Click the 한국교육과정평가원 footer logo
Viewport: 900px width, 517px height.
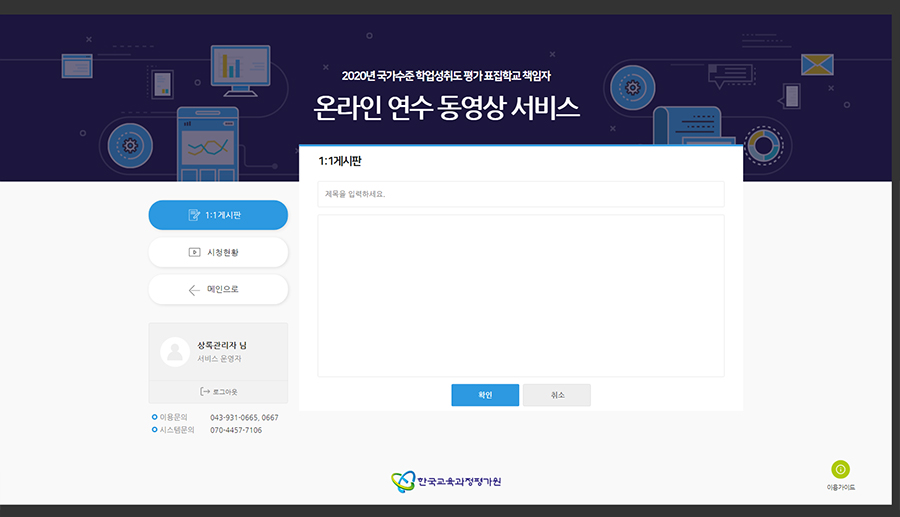pyautogui.click(x=446, y=482)
